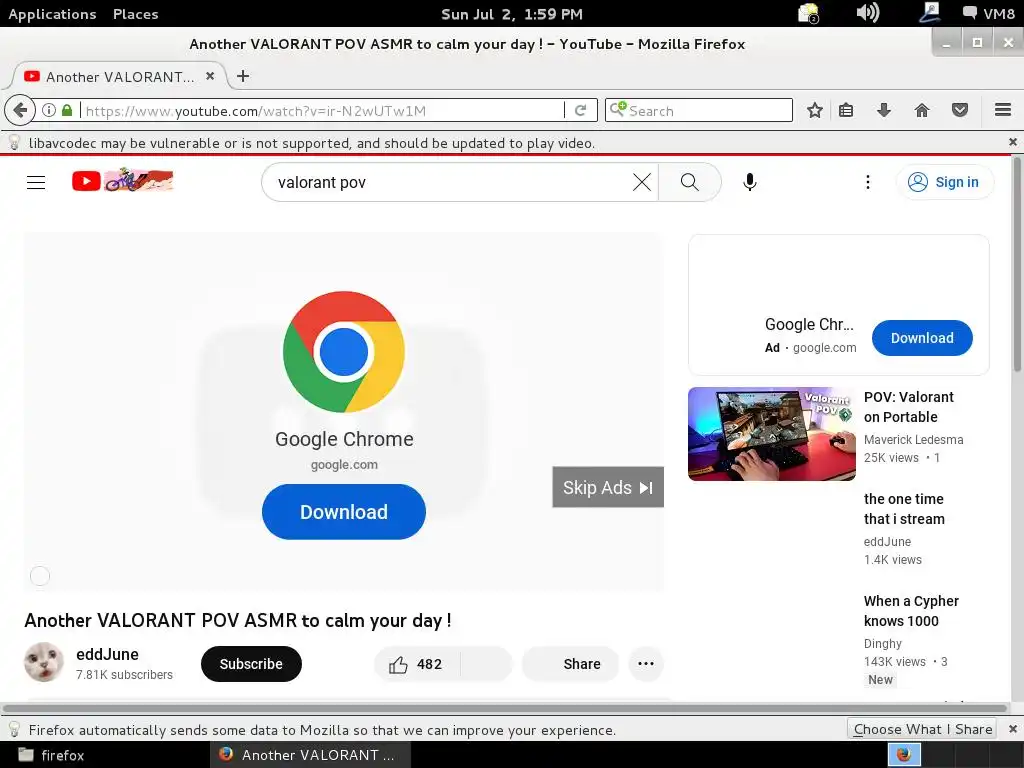
Task: Clear the valorant pov search text
Action: coord(642,182)
